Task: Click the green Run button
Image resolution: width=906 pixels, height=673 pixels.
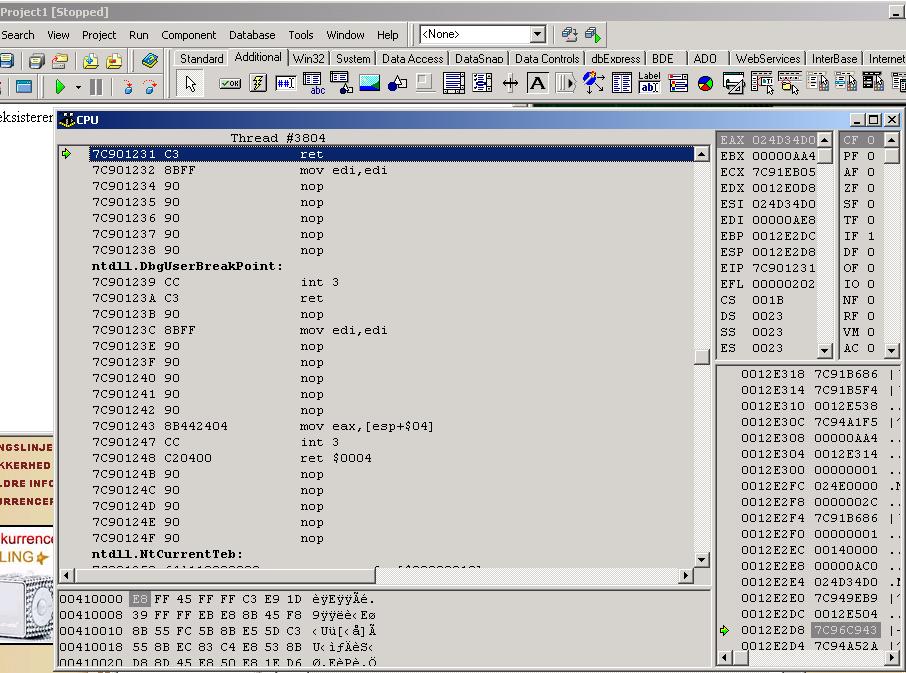Action: pos(59,87)
